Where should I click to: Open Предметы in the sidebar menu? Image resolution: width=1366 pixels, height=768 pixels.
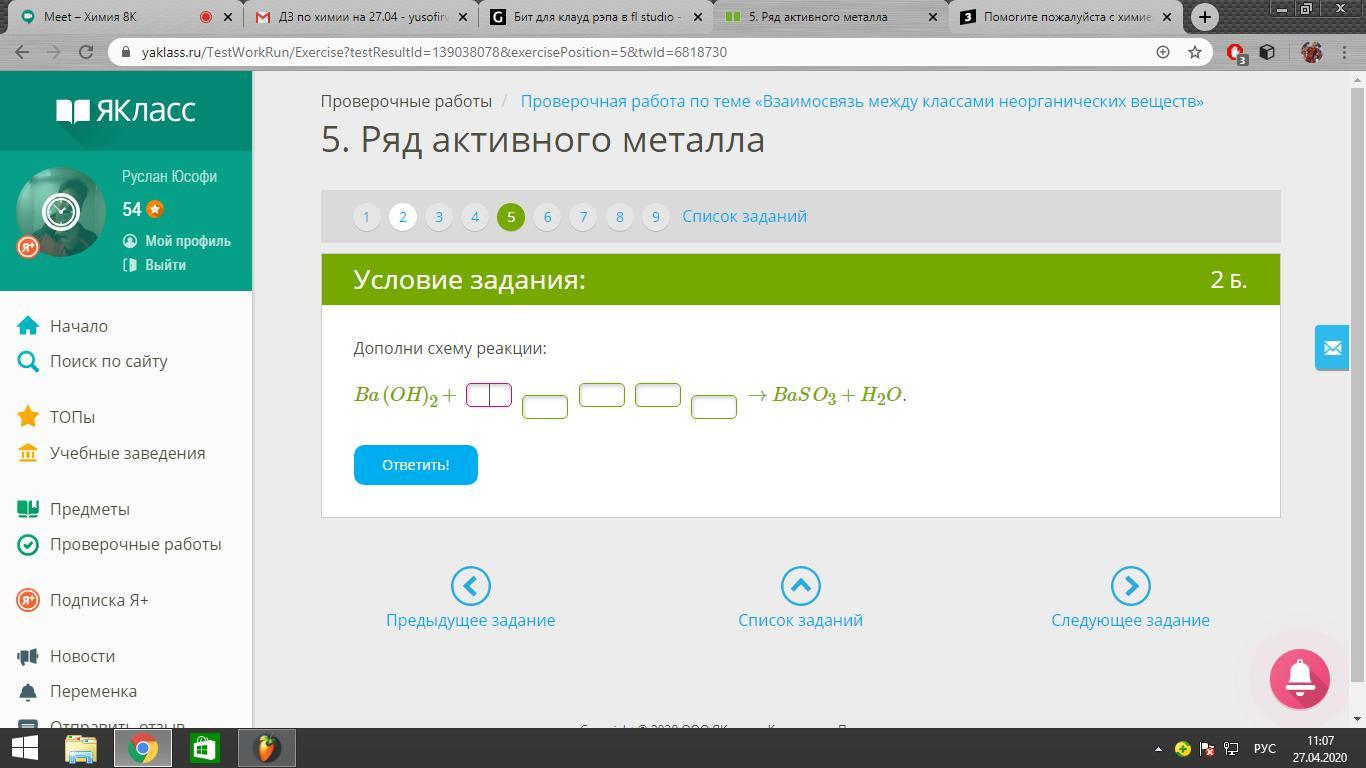pos(89,509)
